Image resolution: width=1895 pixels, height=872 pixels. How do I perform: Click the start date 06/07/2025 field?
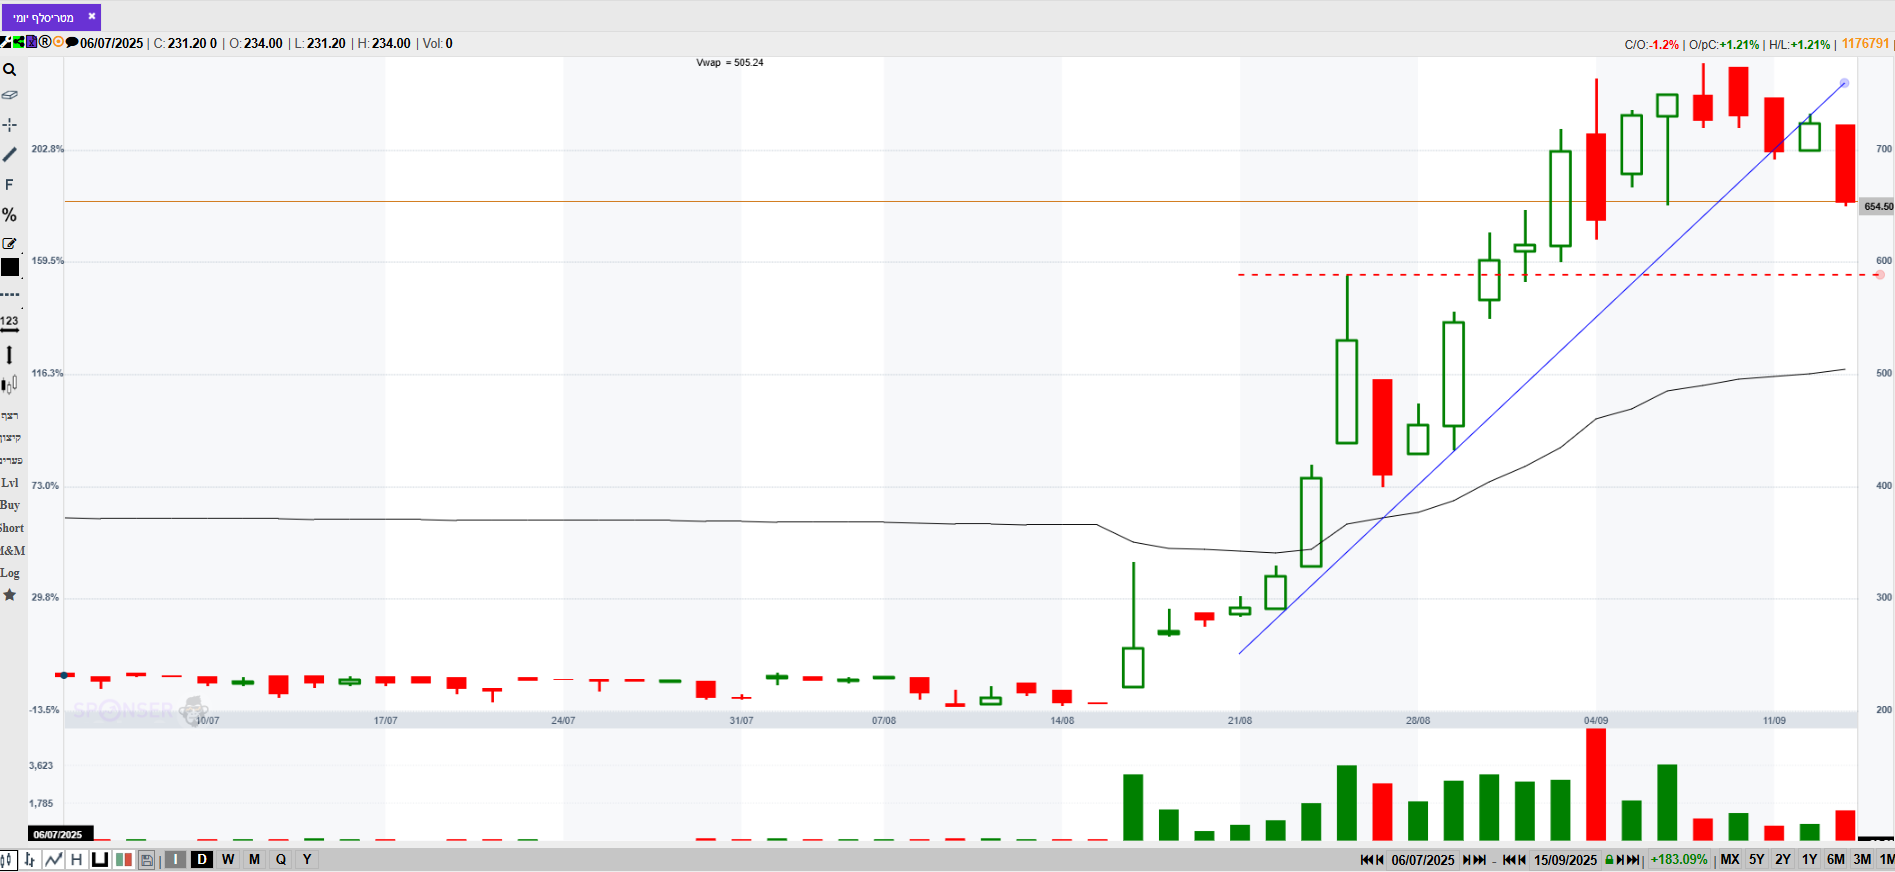[1423, 860]
